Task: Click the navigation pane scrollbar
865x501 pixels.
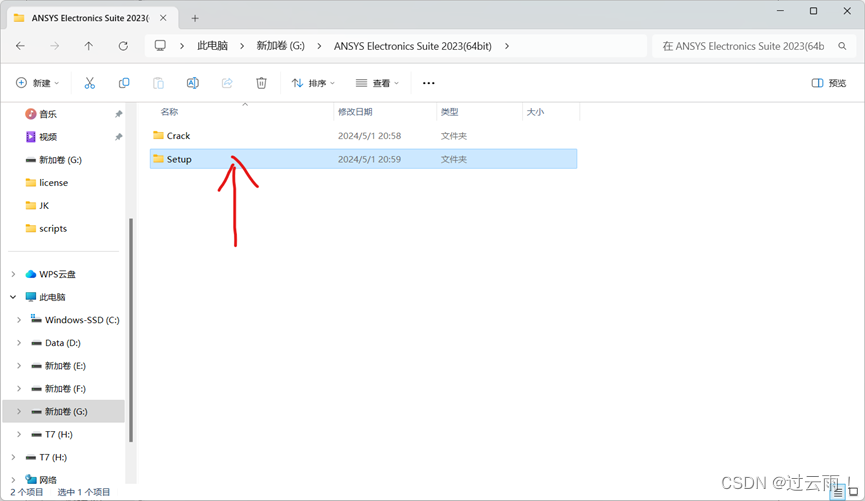Action: point(131,330)
